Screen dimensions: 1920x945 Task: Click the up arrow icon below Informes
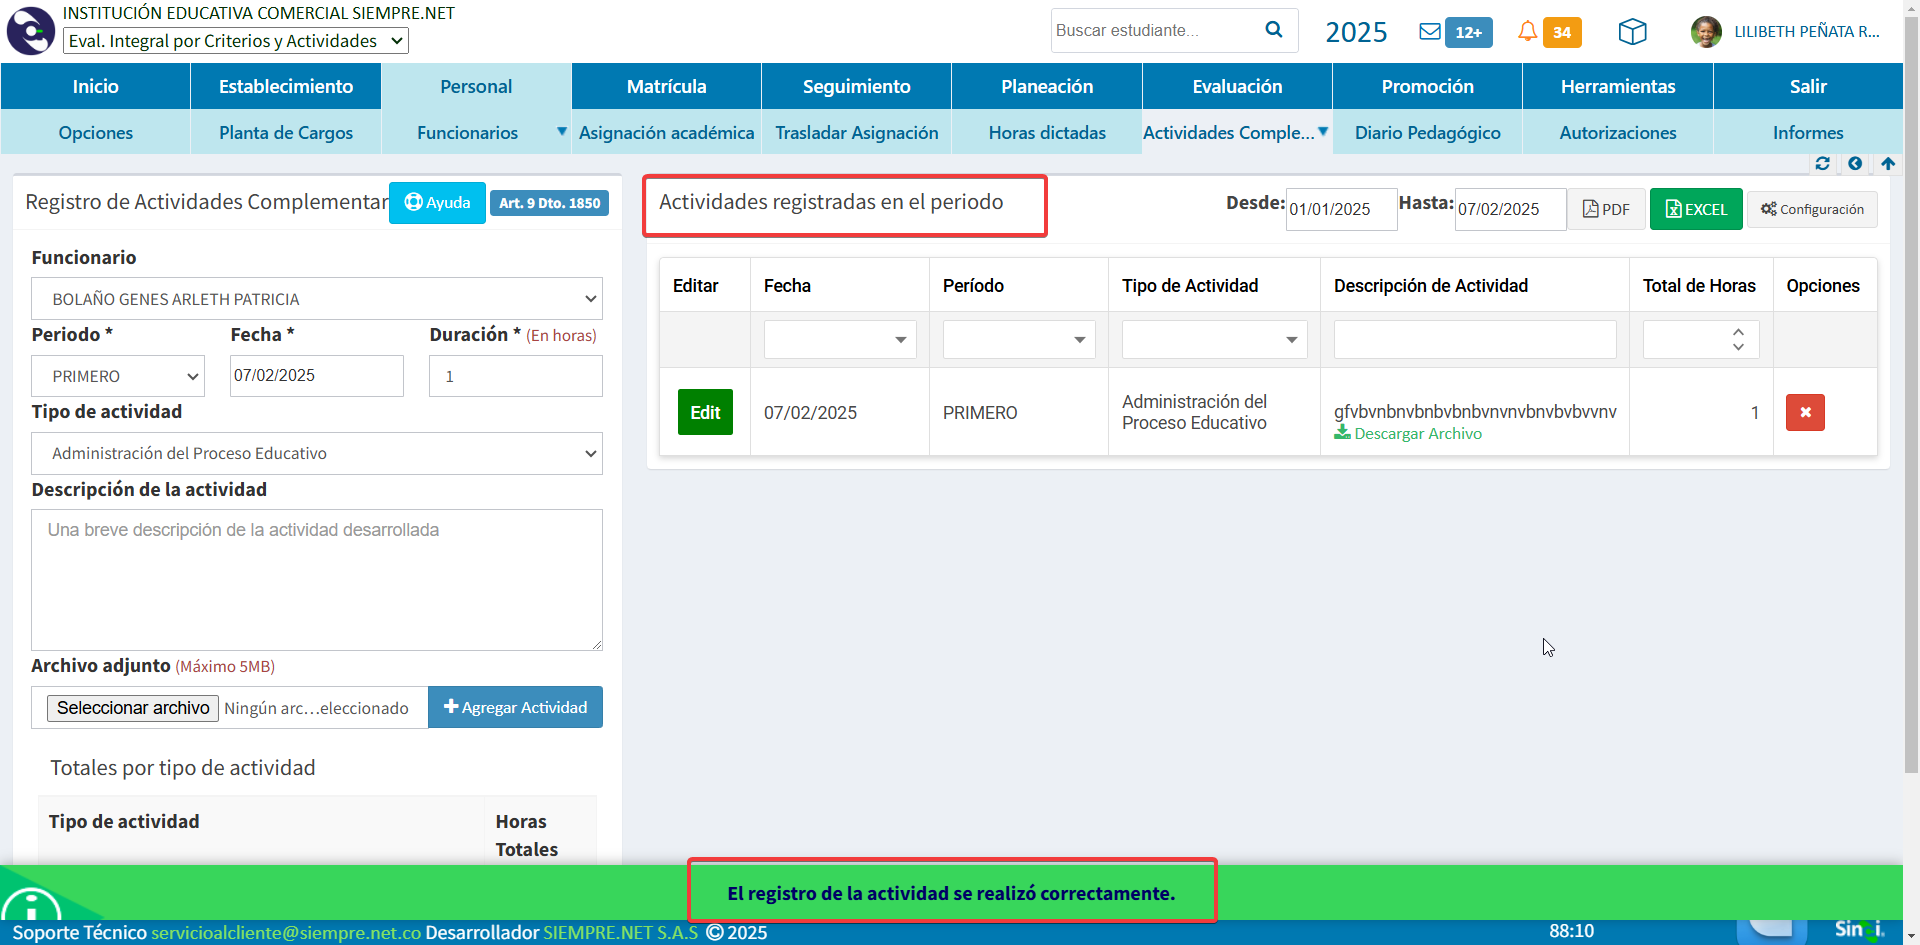[1887, 163]
